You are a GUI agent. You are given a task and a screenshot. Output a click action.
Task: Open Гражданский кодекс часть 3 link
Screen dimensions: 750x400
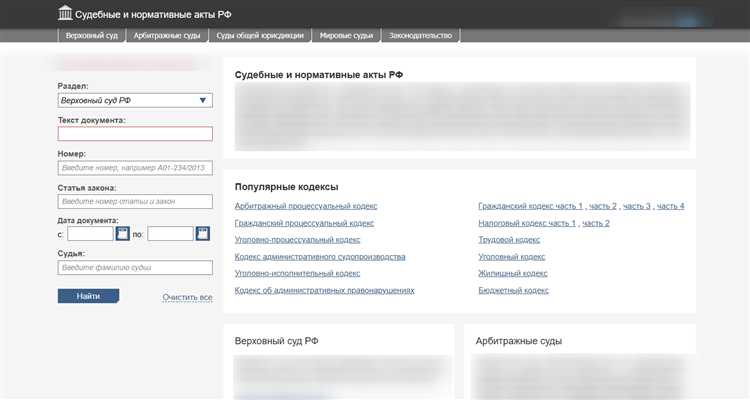(x=637, y=206)
